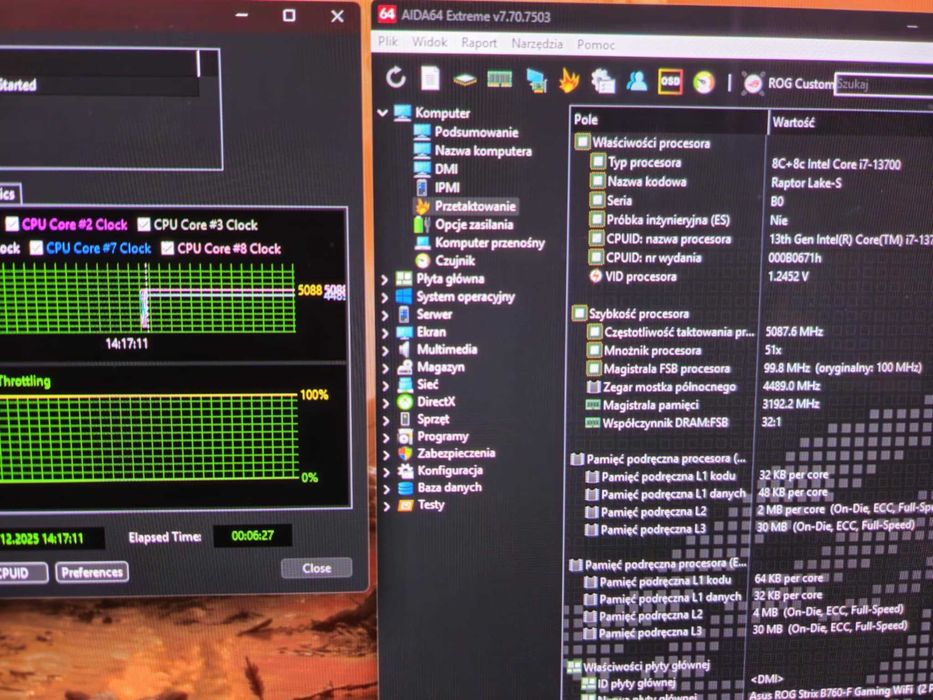
Task: Select the Przetaktowanie tree item
Action: click(x=475, y=206)
